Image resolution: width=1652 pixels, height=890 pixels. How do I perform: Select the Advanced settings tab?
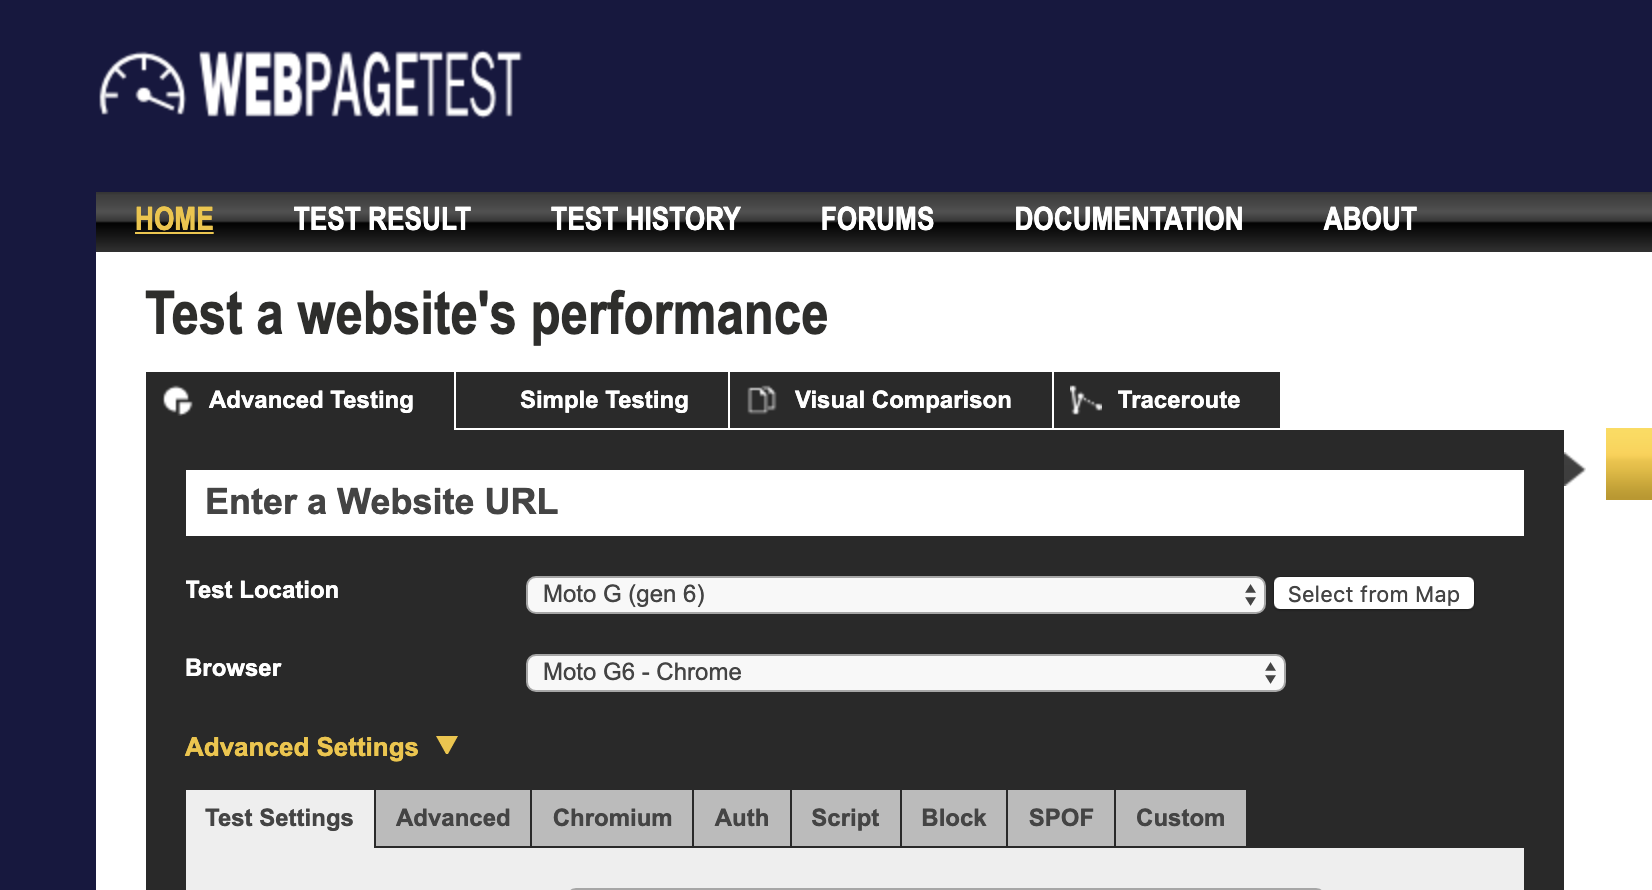[453, 818]
